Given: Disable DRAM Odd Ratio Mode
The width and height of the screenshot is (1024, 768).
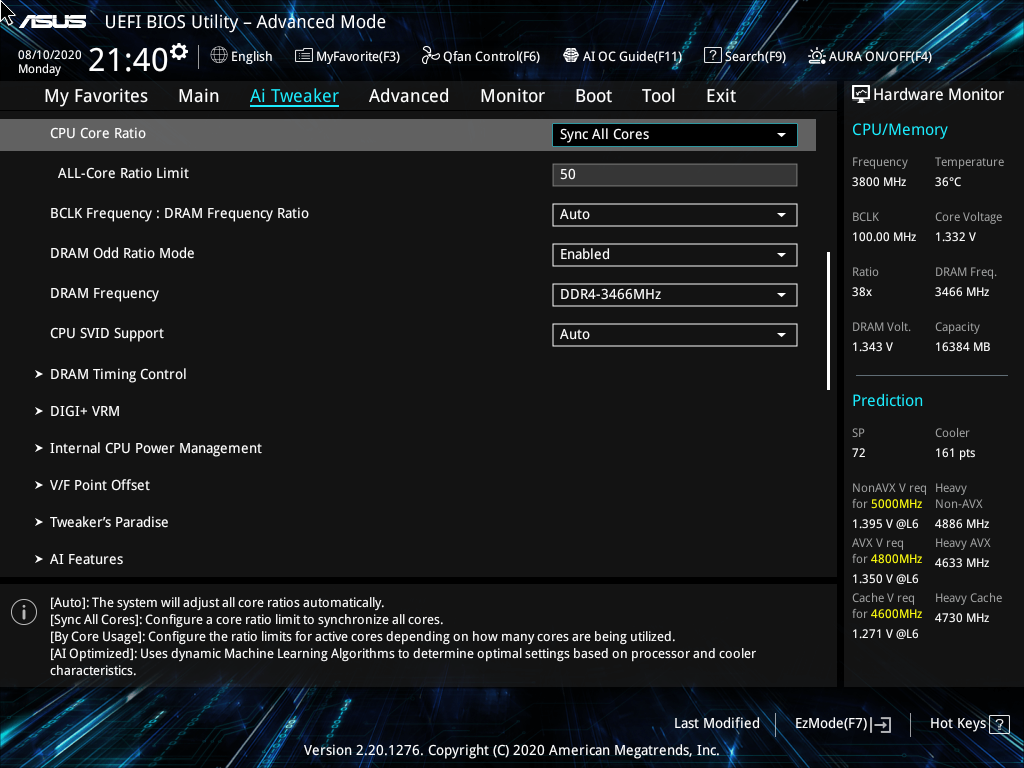Looking at the screenshot, I should tap(674, 254).
